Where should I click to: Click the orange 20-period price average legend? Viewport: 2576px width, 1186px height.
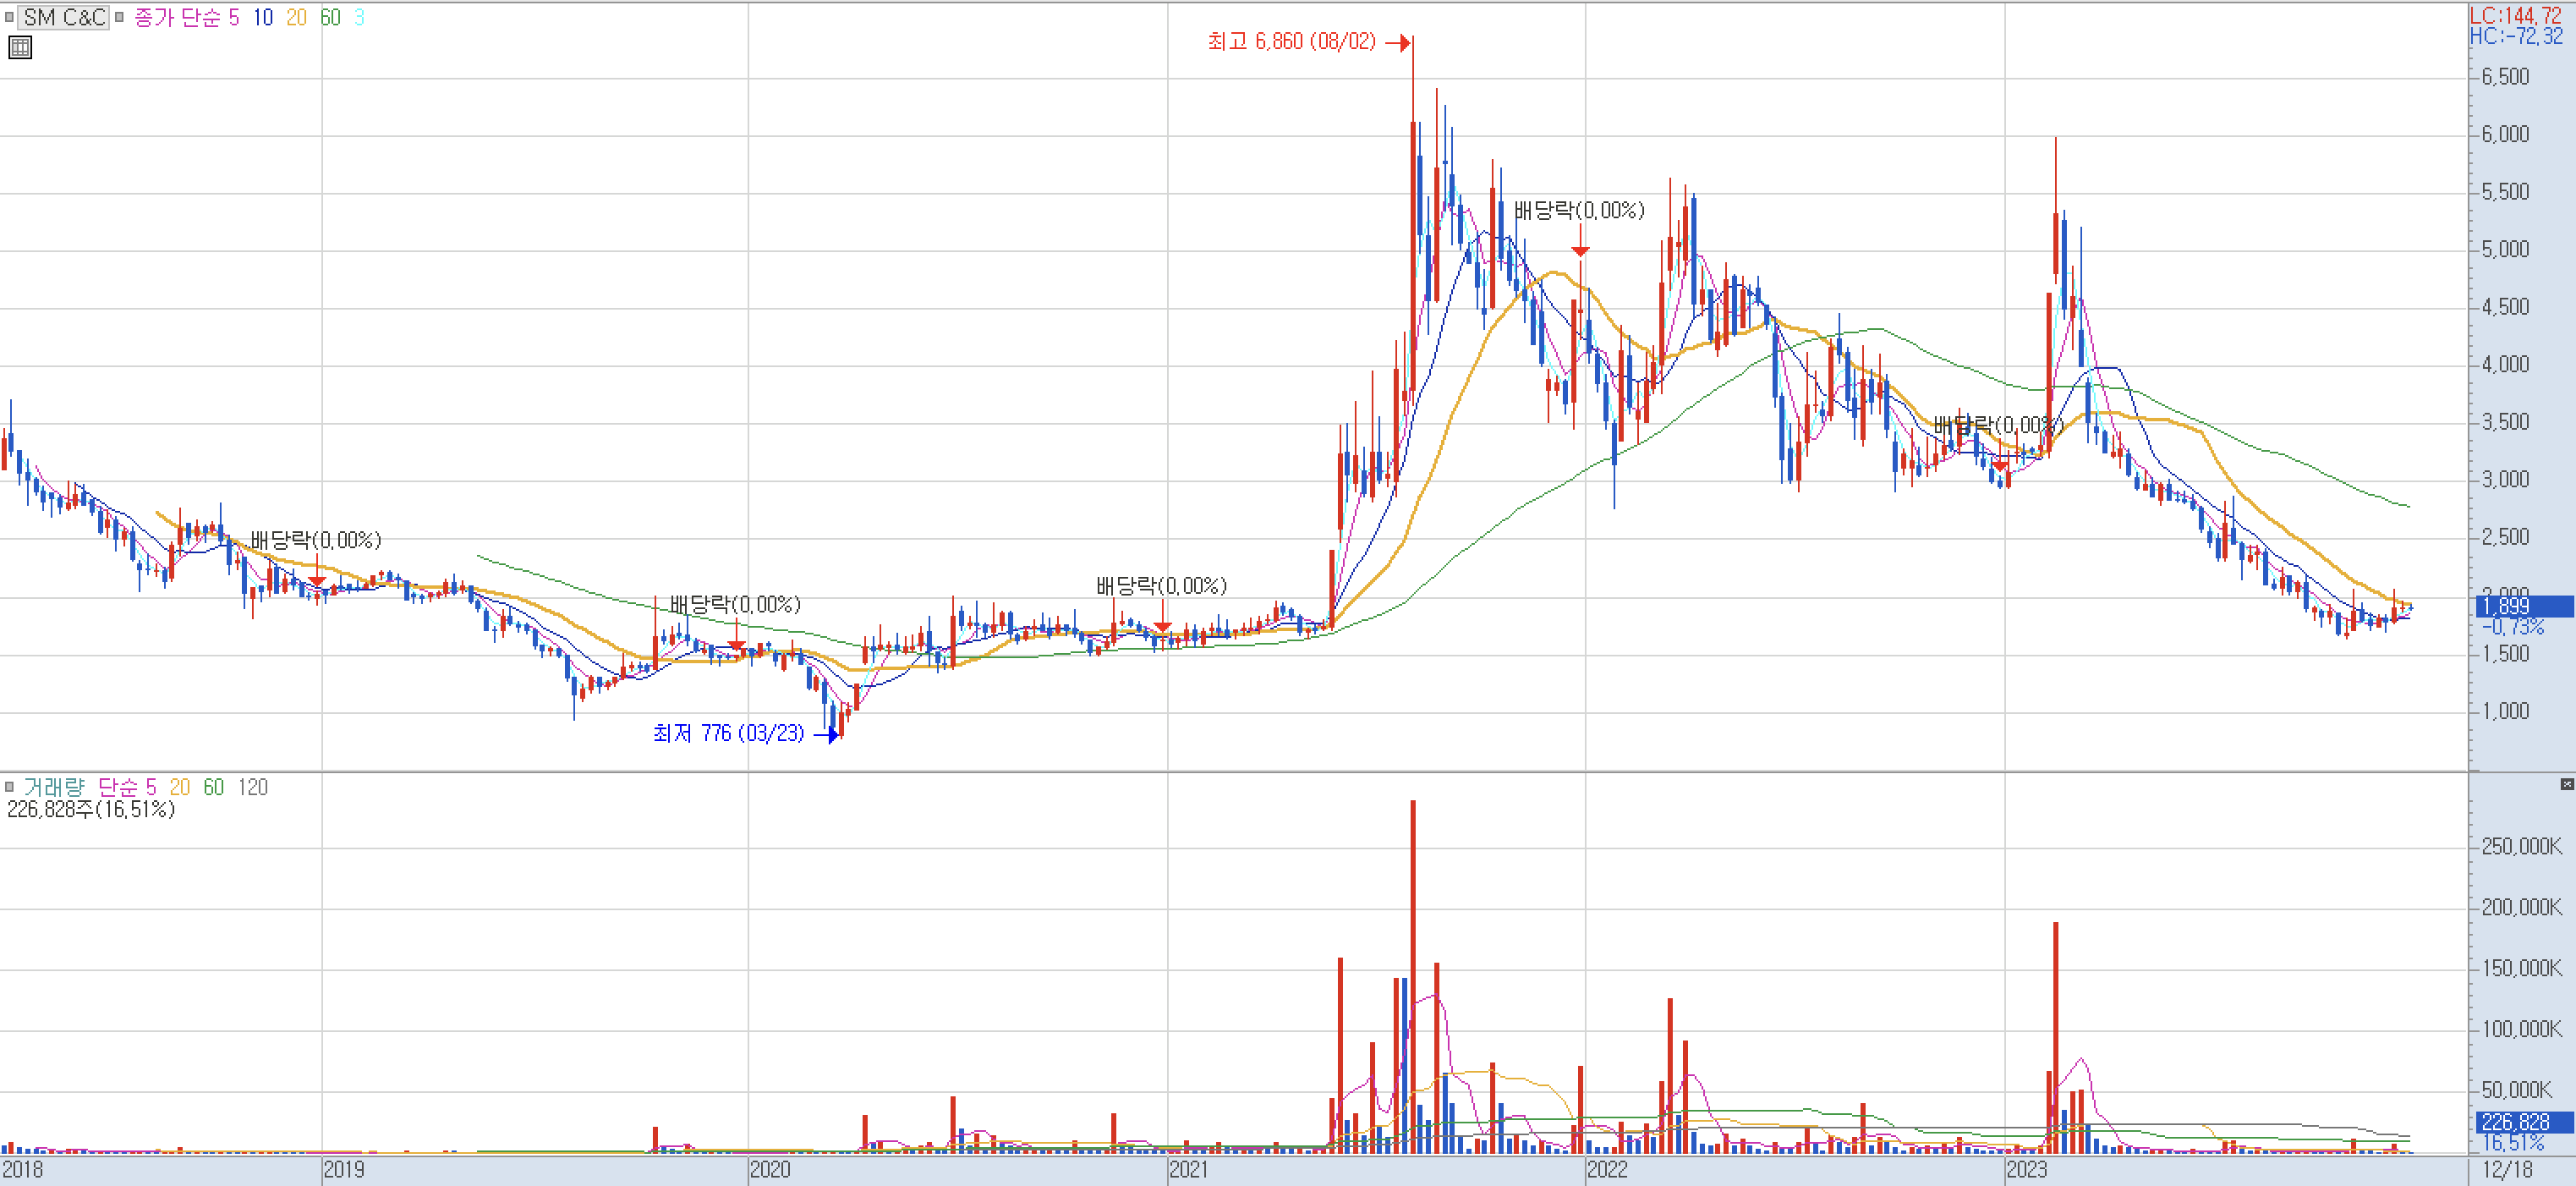(x=296, y=17)
